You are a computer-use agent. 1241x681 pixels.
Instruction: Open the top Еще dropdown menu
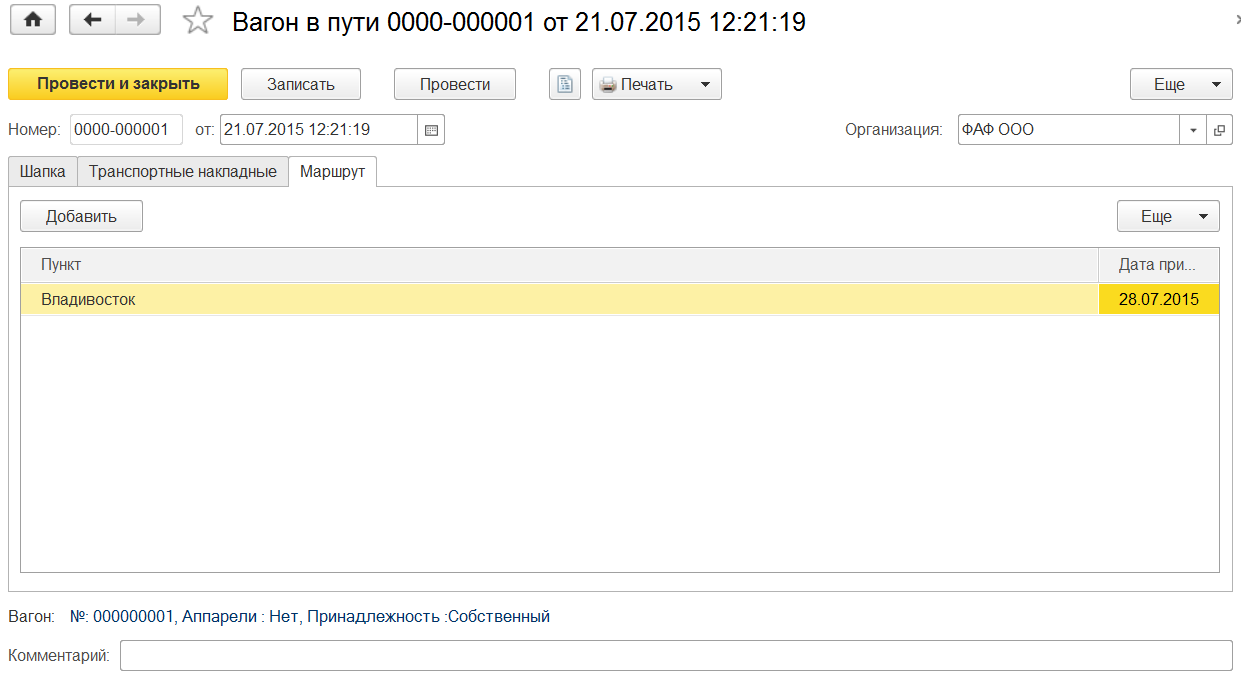click(1181, 85)
